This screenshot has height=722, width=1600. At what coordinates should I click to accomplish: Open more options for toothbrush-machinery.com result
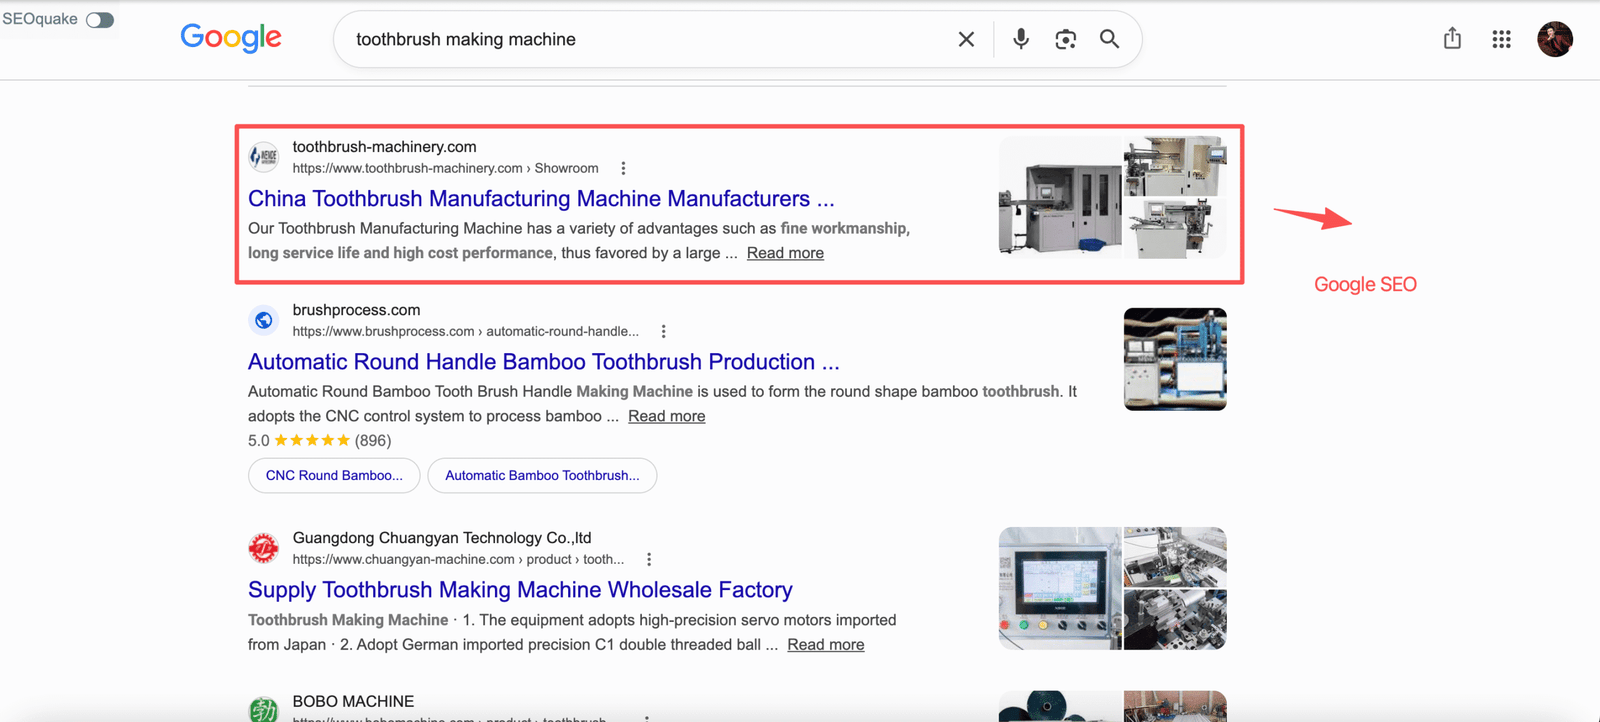tap(623, 168)
